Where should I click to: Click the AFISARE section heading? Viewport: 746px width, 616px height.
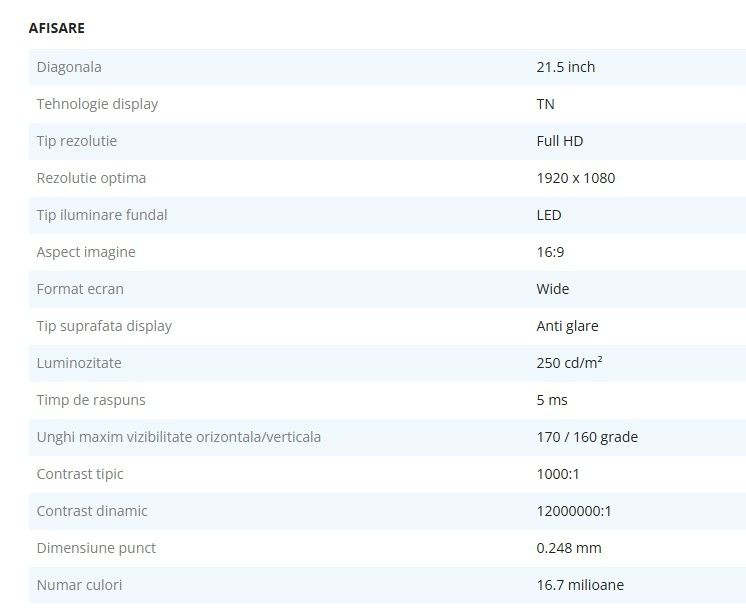click(57, 28)
